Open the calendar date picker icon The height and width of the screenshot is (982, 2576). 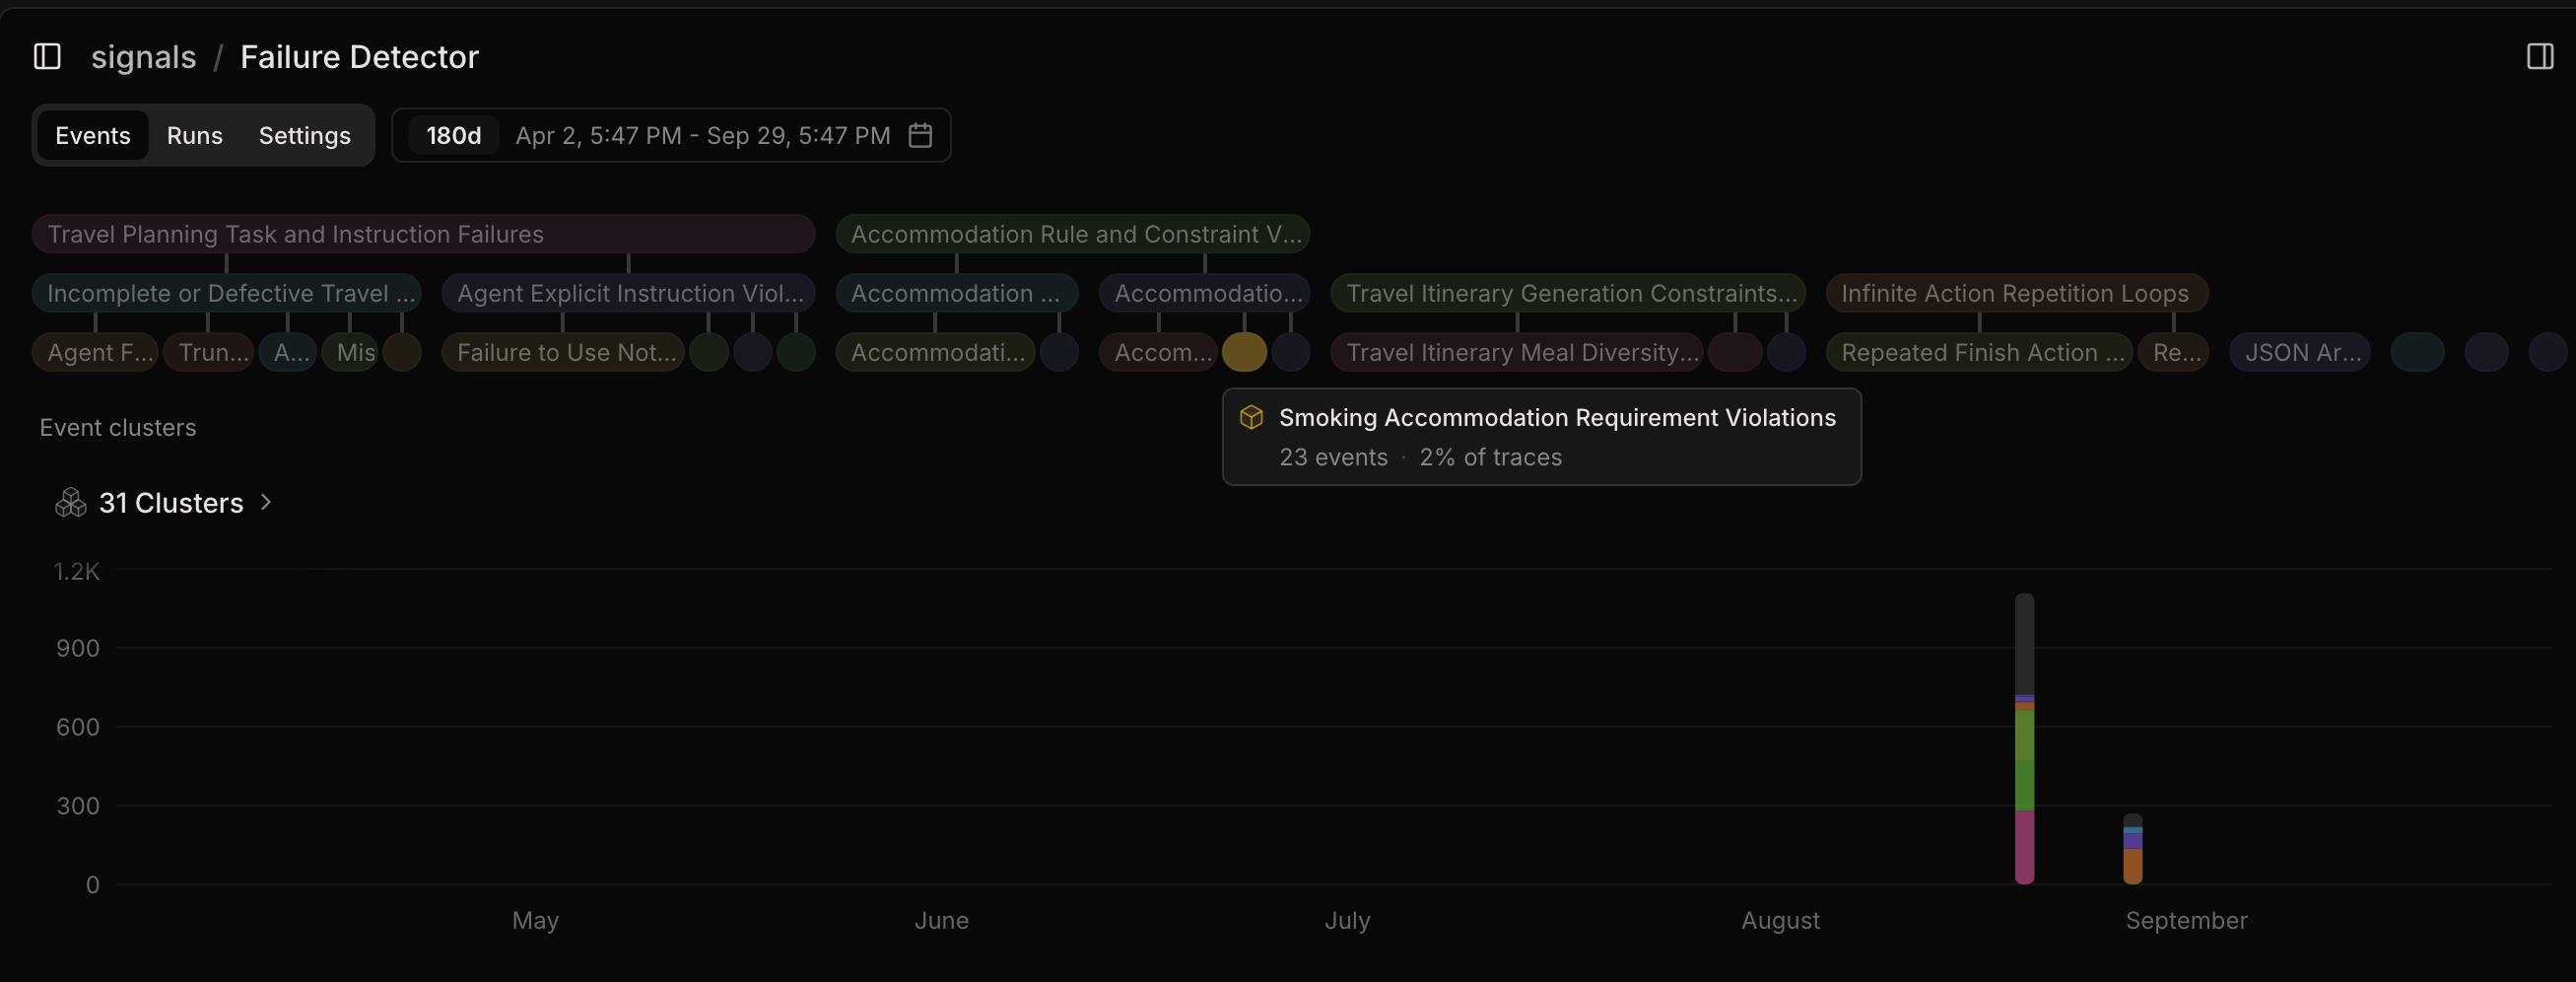coord(920,135)
